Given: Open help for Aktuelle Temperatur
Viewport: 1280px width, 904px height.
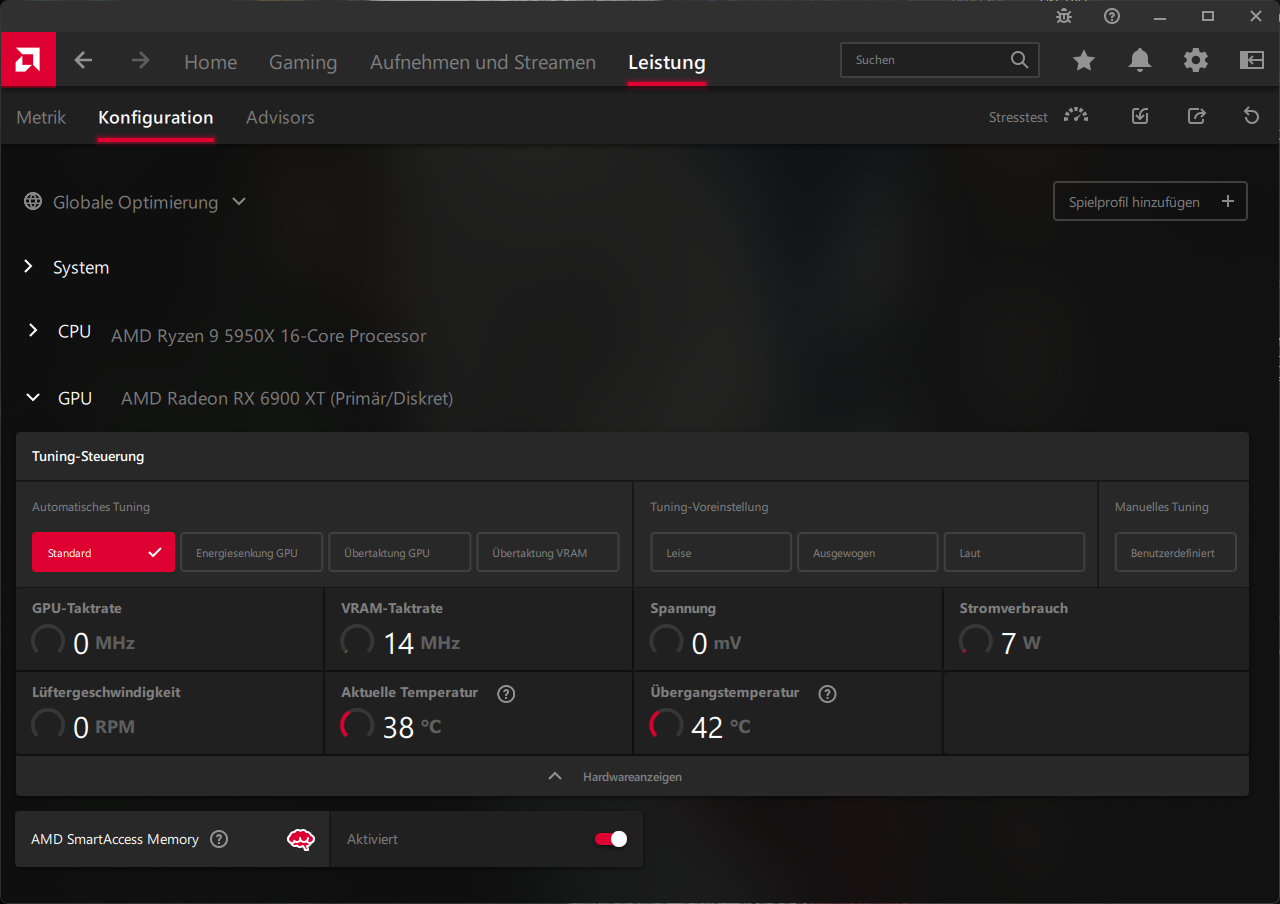Looking at the screenshot, I should tap(506, 693).
